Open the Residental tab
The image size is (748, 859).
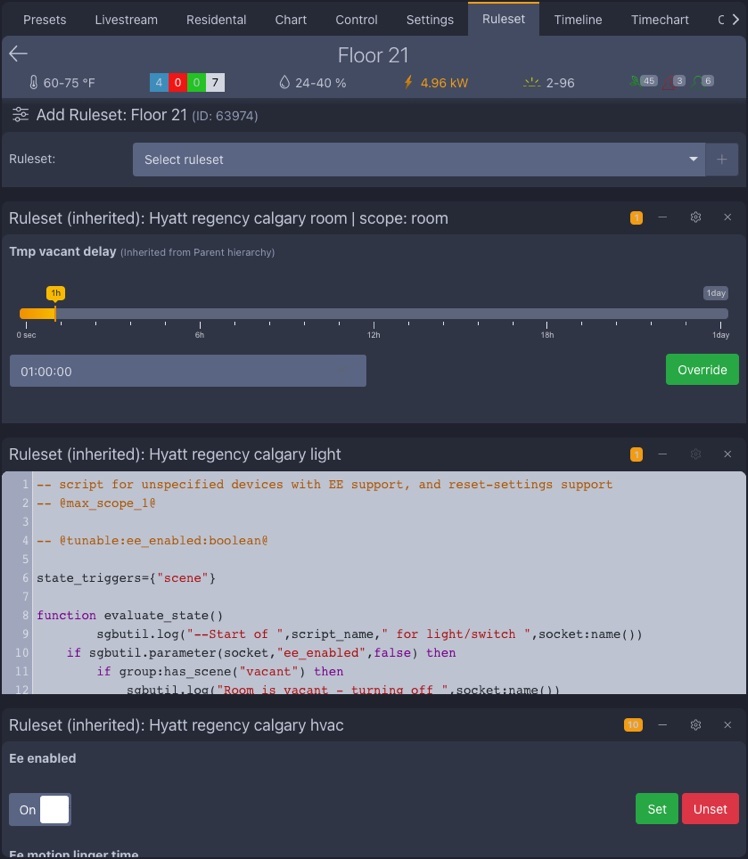pyautogui.click(x=216, y=20)
